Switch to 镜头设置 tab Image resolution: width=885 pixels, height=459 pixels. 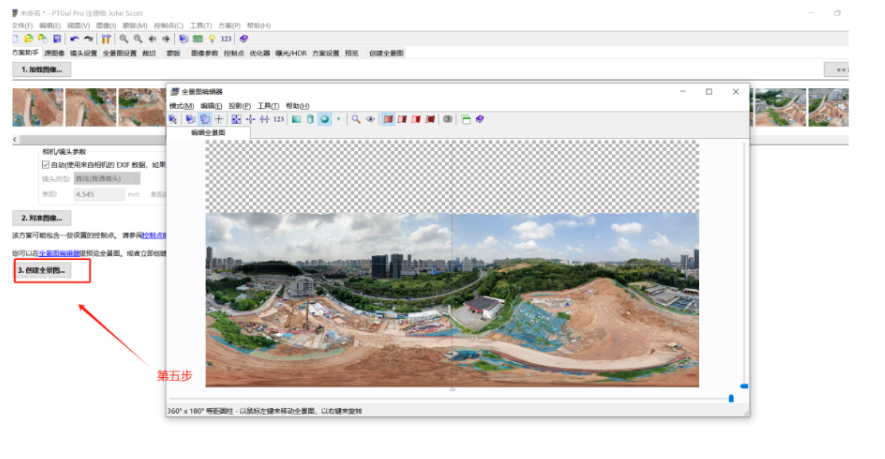tap(84, 53)
